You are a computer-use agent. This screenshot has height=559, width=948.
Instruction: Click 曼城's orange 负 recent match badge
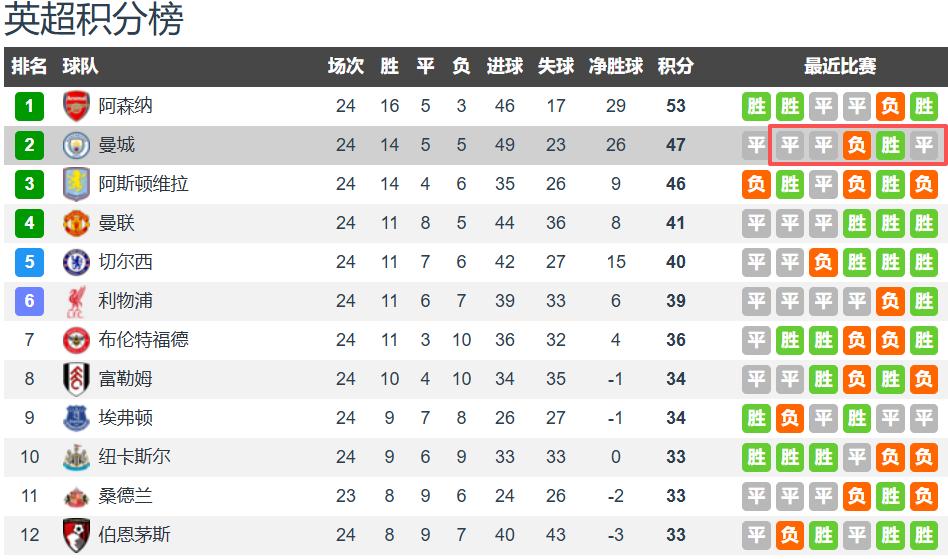pyautogui.click(x=857, y=145)
